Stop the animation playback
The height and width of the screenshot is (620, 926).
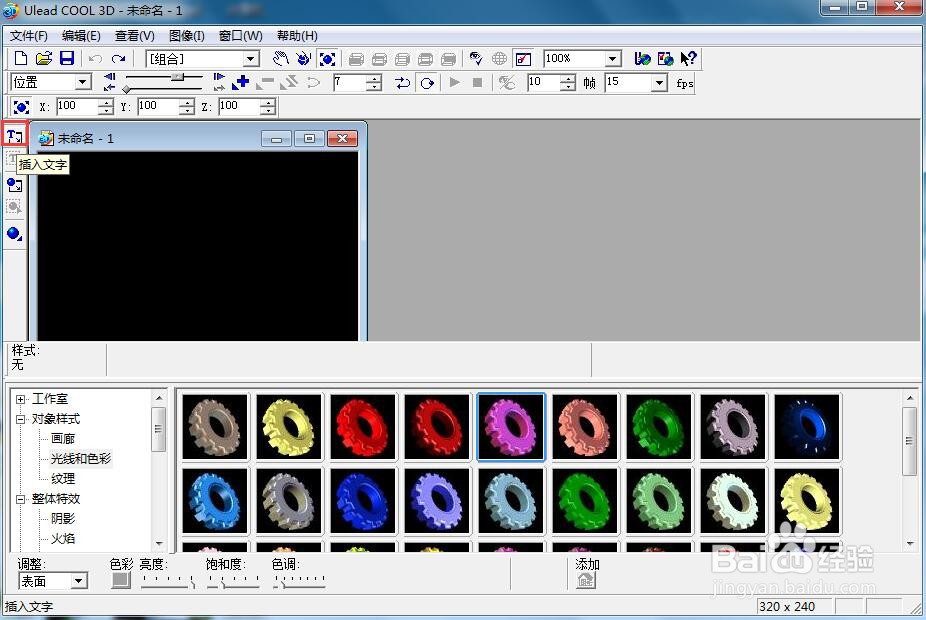(x=477, y=82)
